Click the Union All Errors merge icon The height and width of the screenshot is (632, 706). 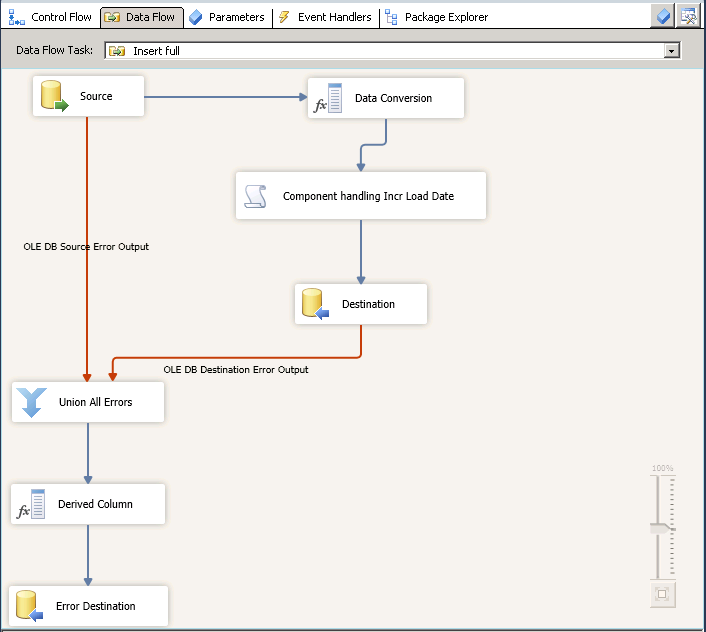tap(32, 402)
